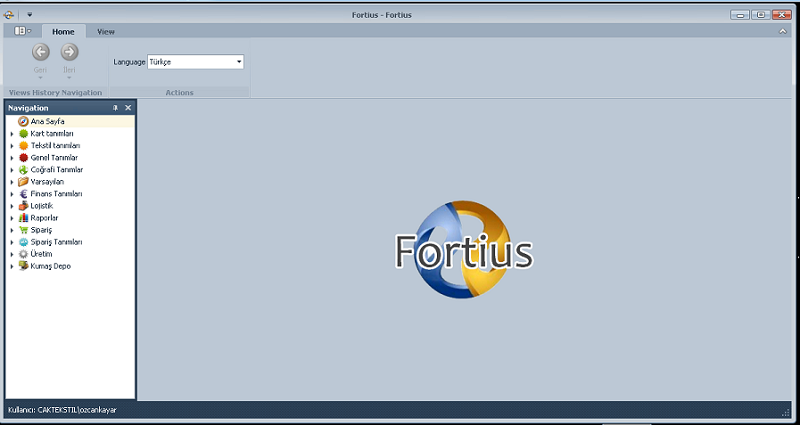The height and width of the screenshot is (425, 800).
Task: Click the Lojistik box icon
Action: (23, 206)
